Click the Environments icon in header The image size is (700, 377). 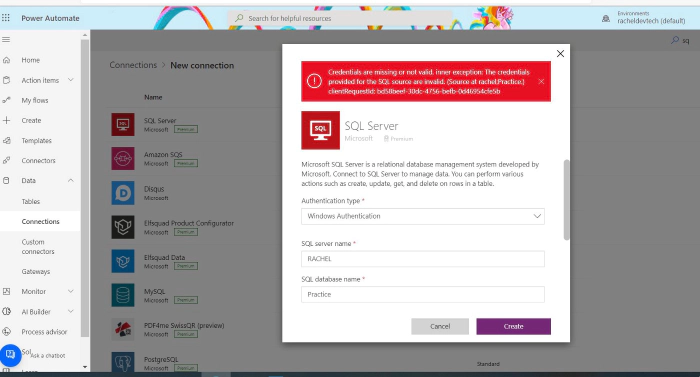pyautogui.click(x=606, y=18)
